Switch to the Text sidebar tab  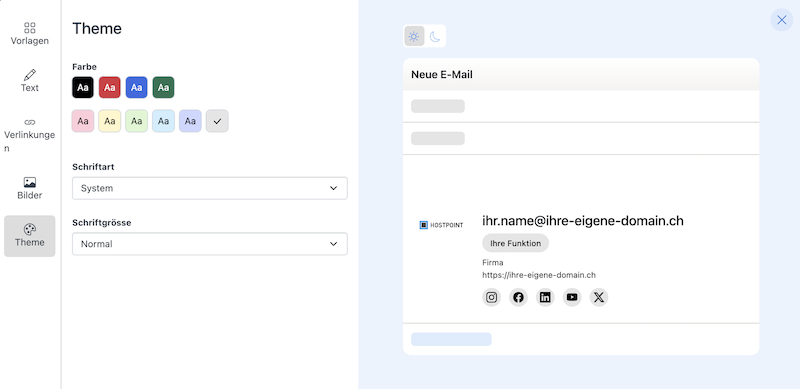pos(30,81)
